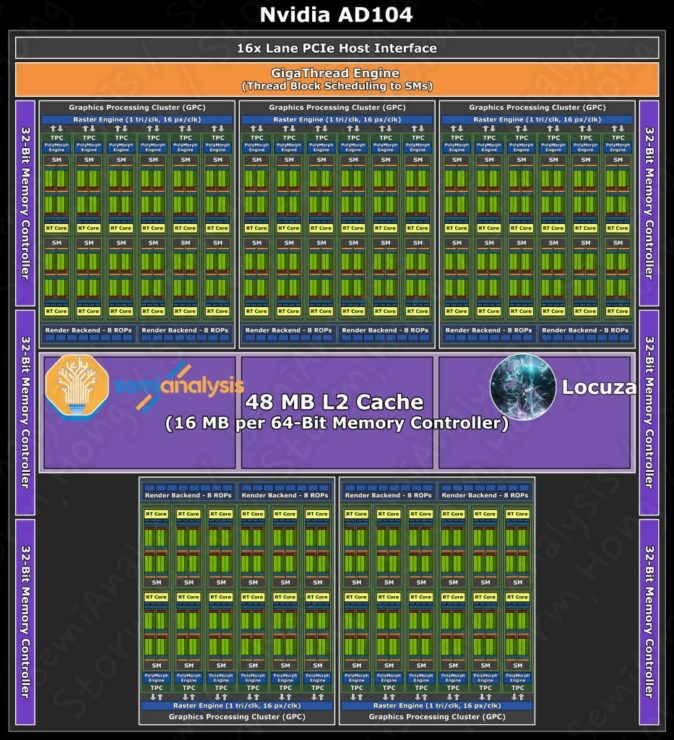Image resolution: width=674 pixels, height=740 pixels.
Task: Click the 'semianalysis' wordmark text
Action: point(179,386)
